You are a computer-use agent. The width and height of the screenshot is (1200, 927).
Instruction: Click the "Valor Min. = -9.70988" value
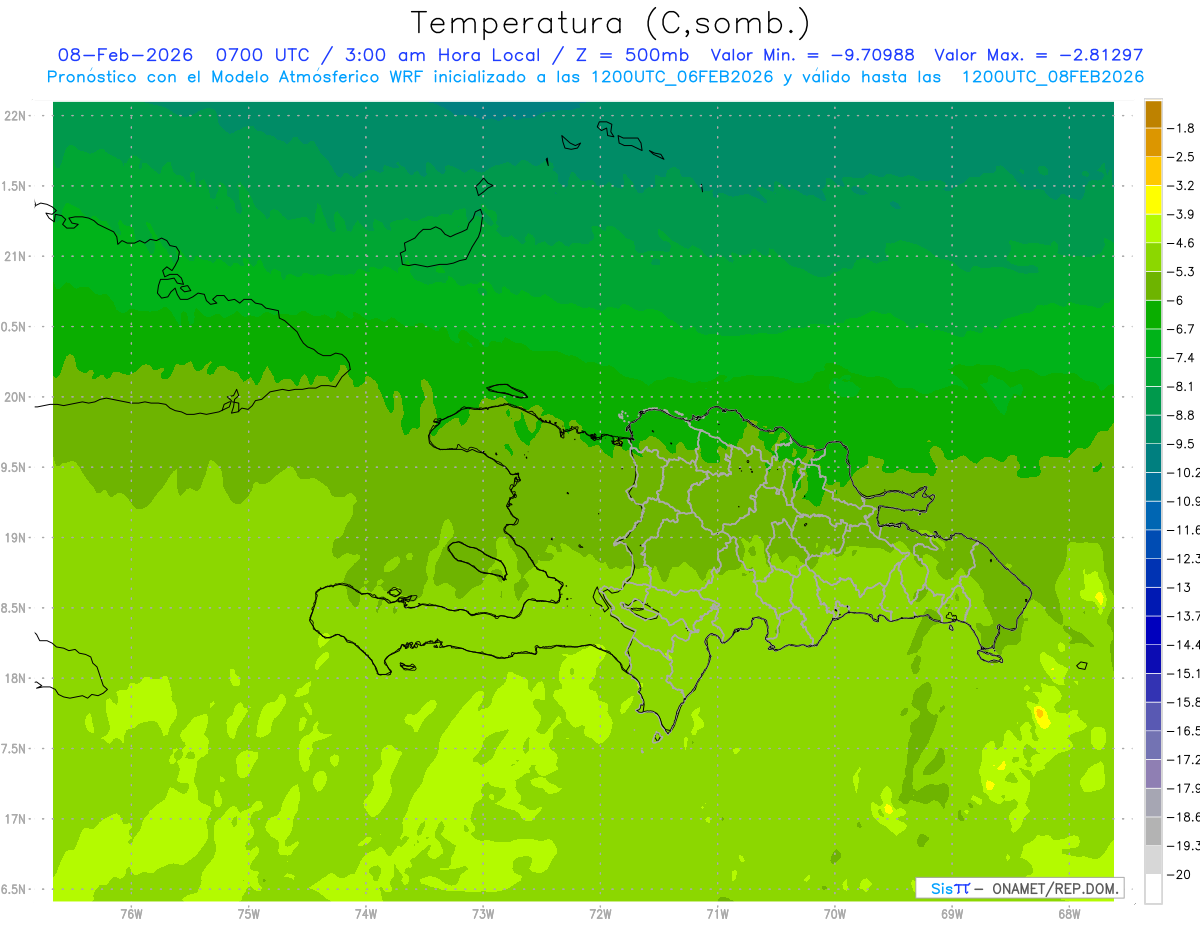point(812,55)
